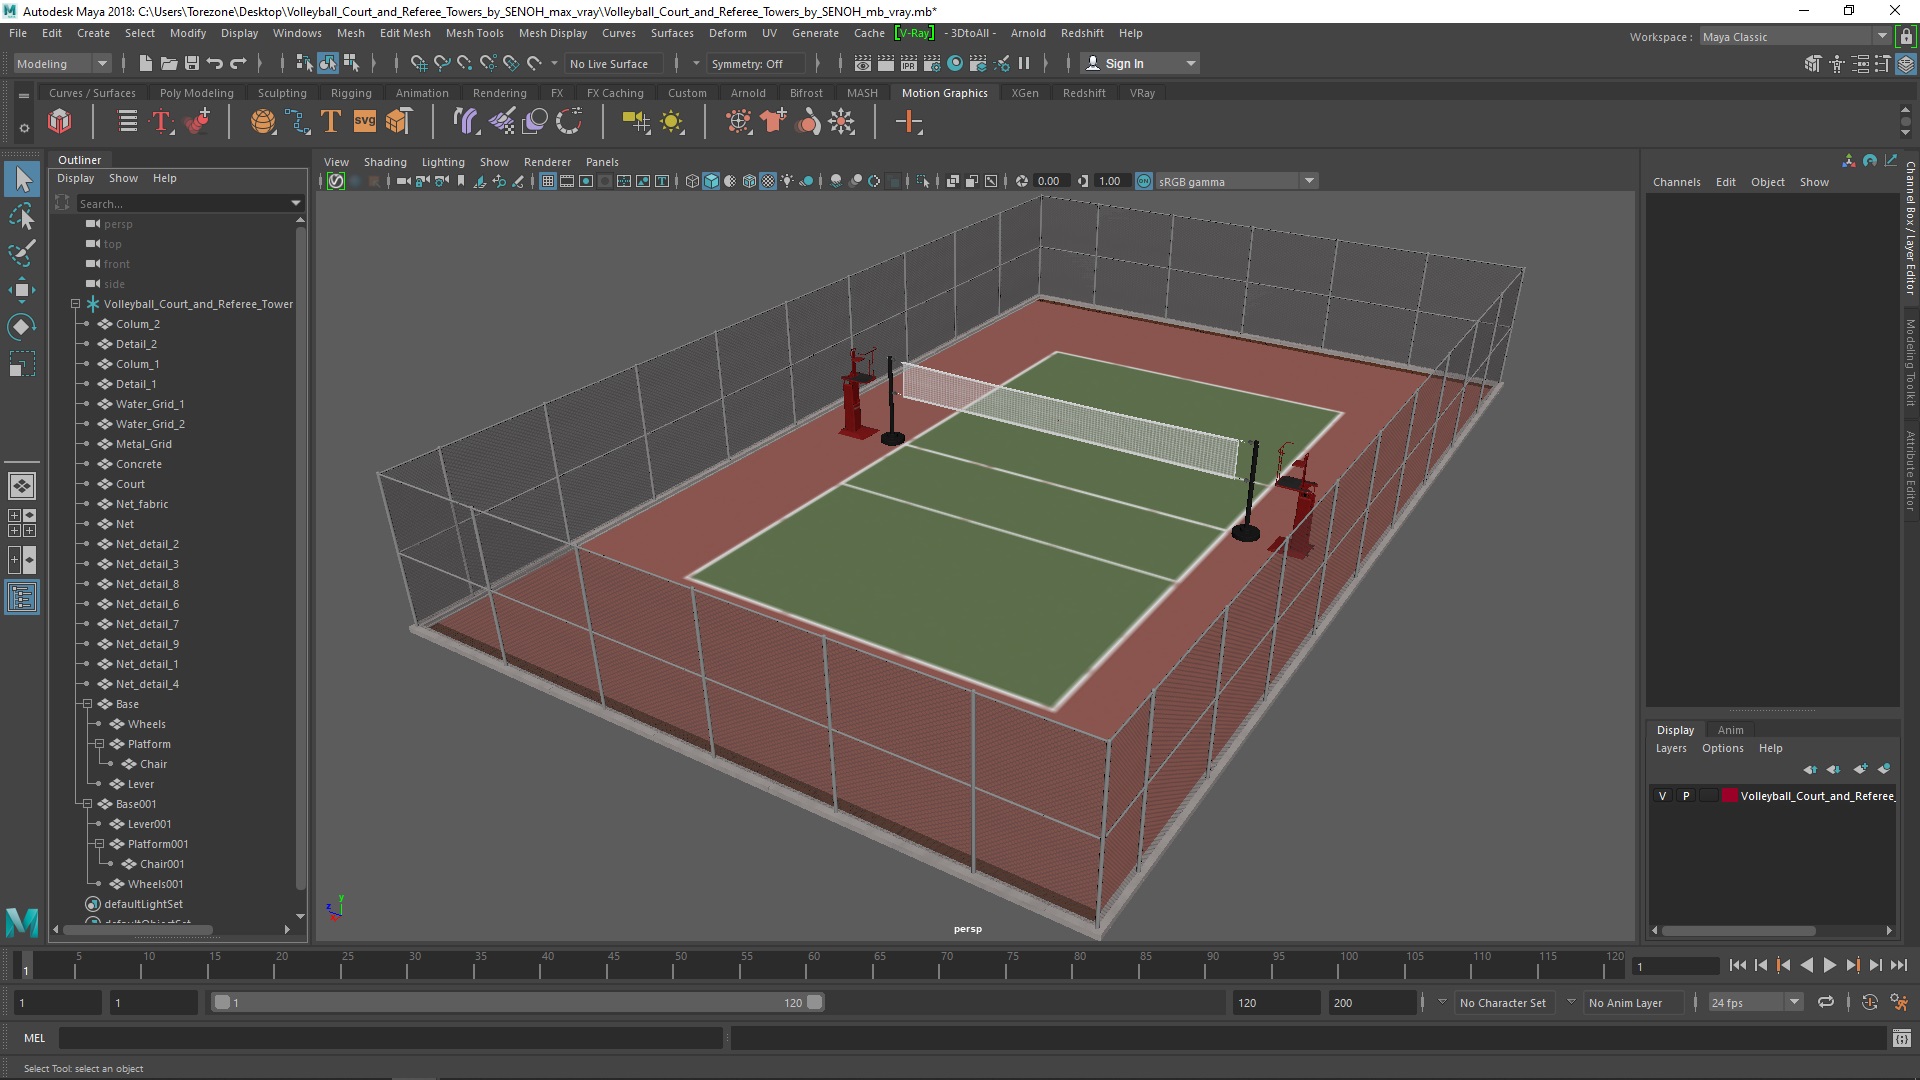
Task: Click the 3D Type shelf icon
Action: tap(330, 122)
